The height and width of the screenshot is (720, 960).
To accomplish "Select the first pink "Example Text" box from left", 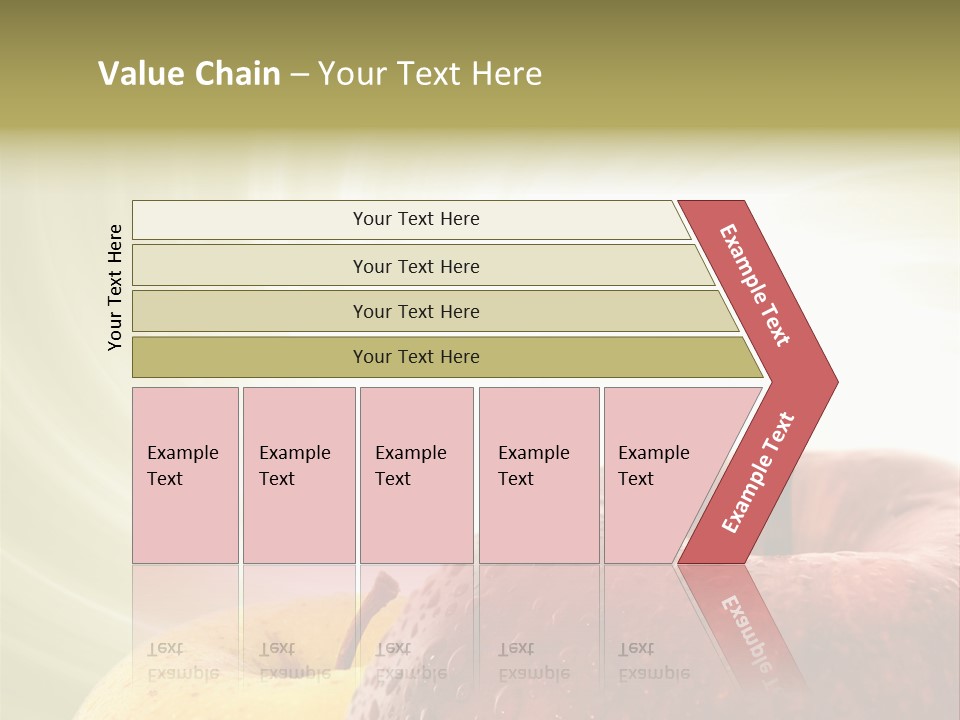I will click(x=185, y=474).
